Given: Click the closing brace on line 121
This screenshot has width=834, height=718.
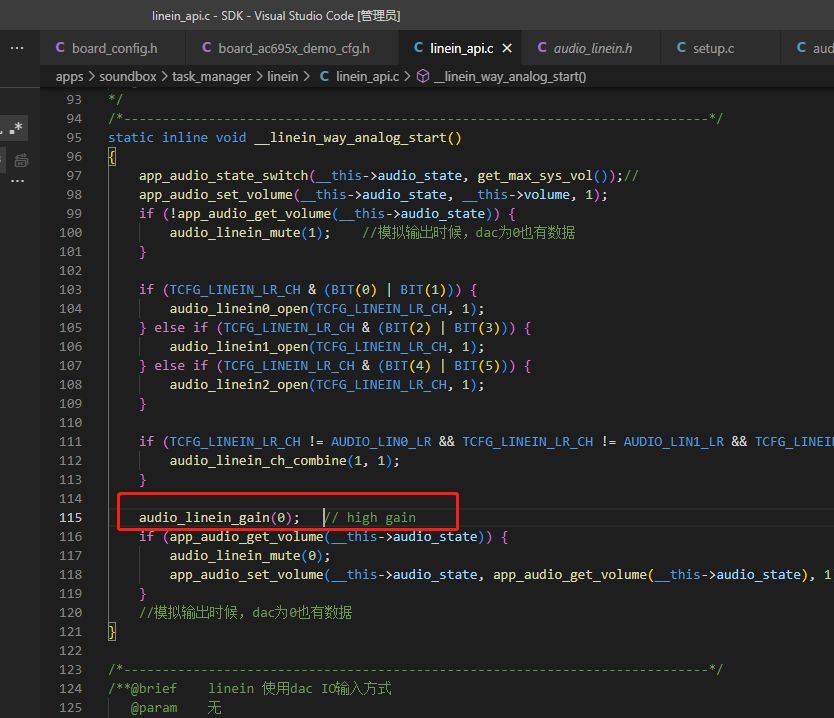Looking at the screenshot, I should click(x=112, y=632).
